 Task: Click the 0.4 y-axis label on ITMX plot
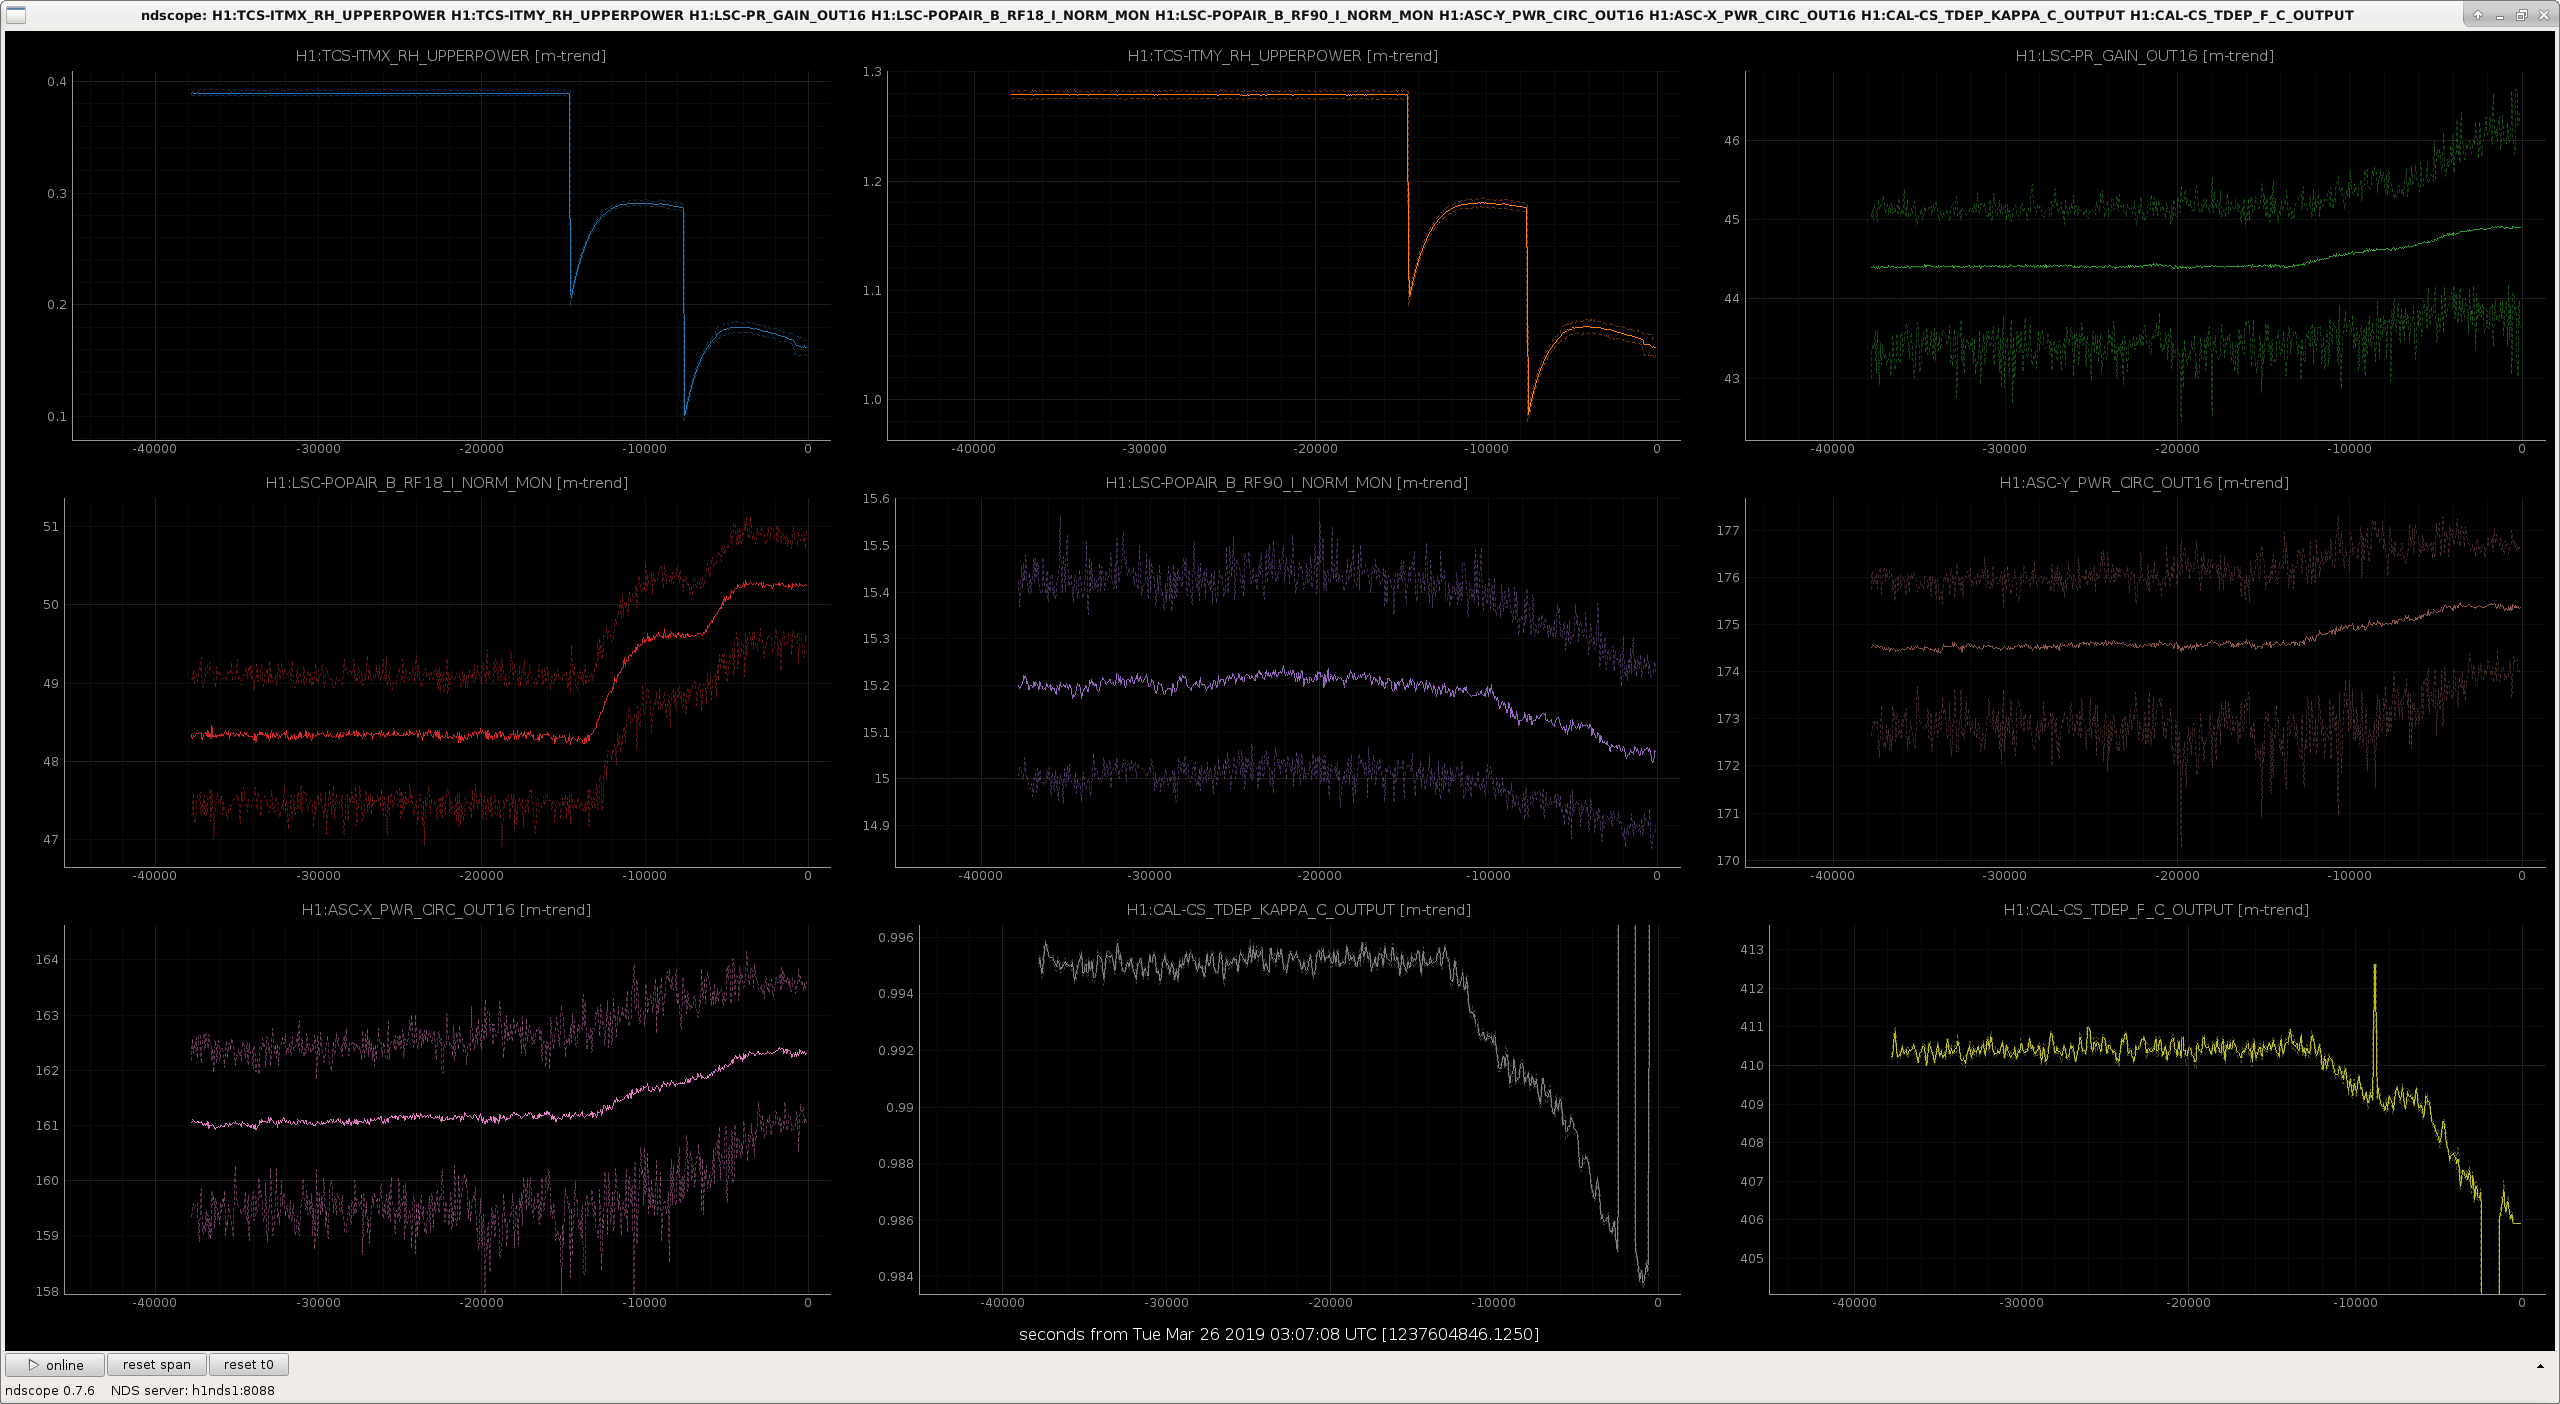click(57, 82)
